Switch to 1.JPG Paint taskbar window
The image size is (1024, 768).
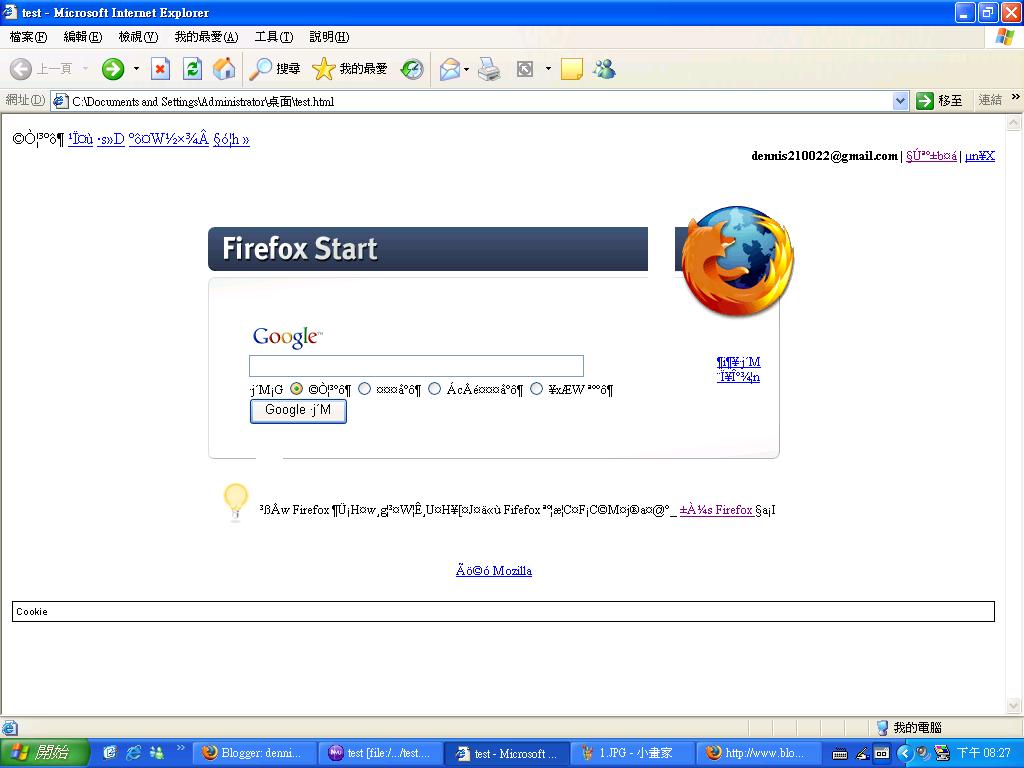tap(632, 753)
